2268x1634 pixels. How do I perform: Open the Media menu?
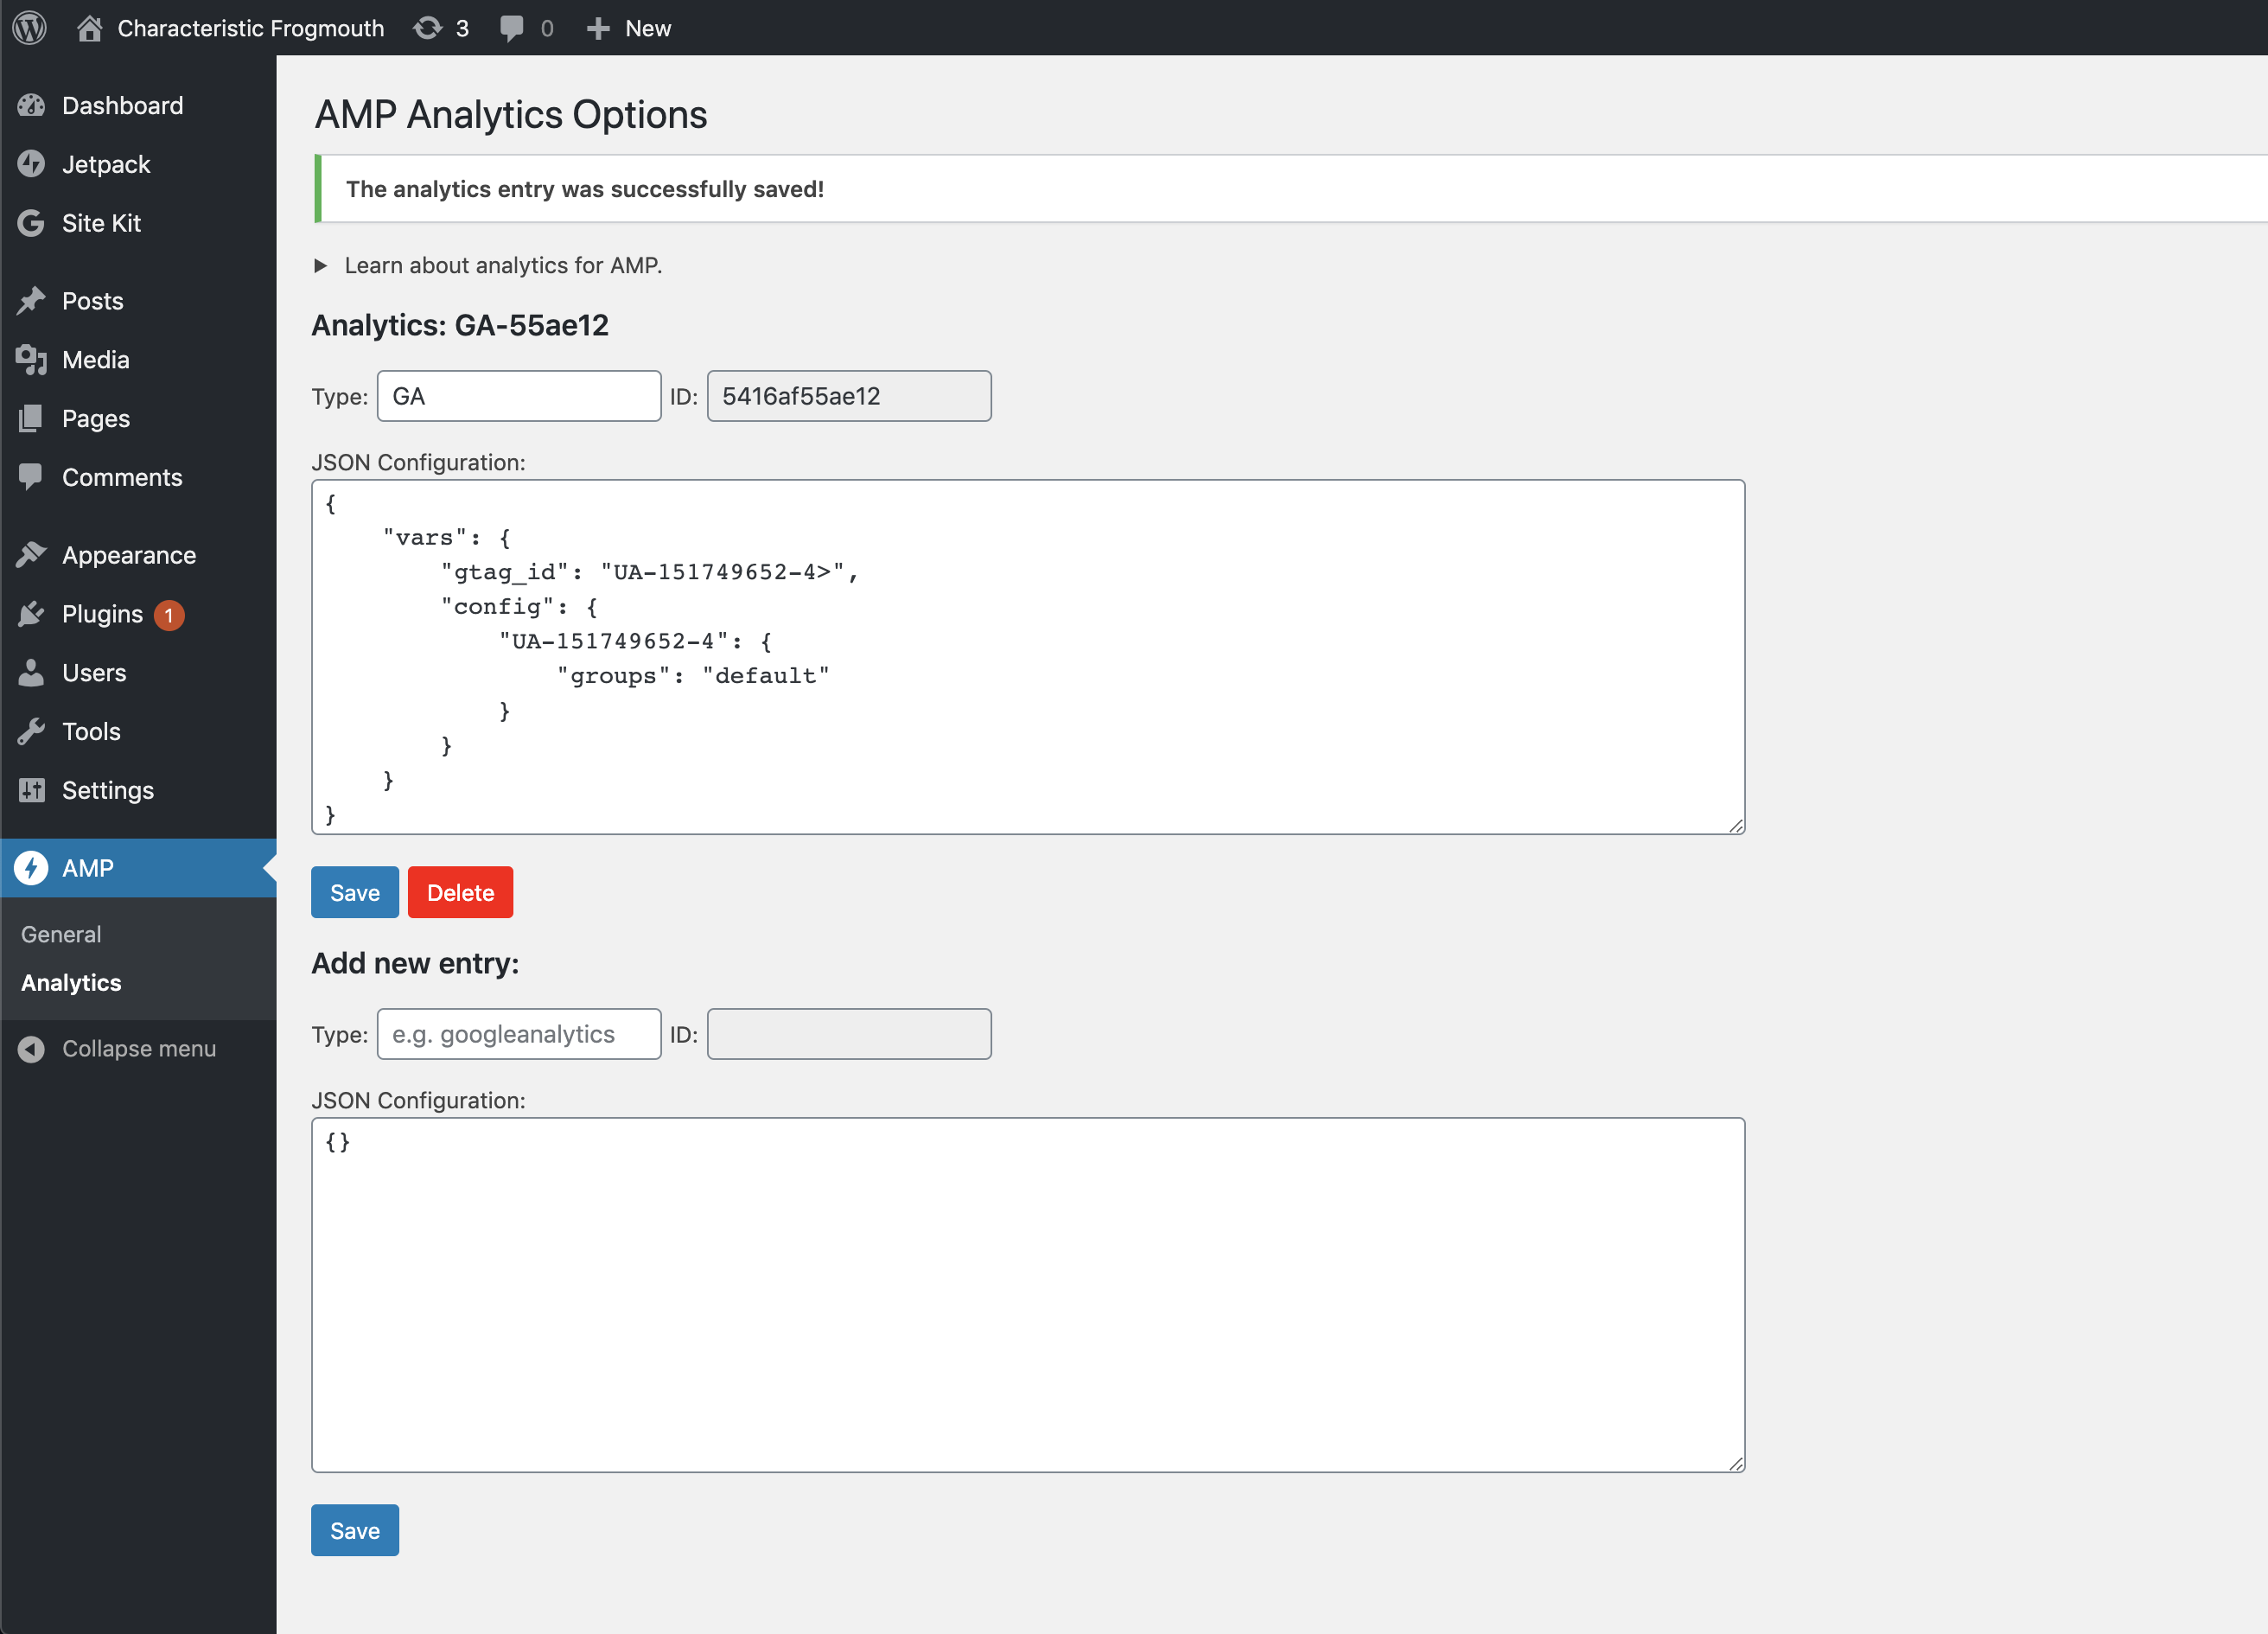pos(138,360)
